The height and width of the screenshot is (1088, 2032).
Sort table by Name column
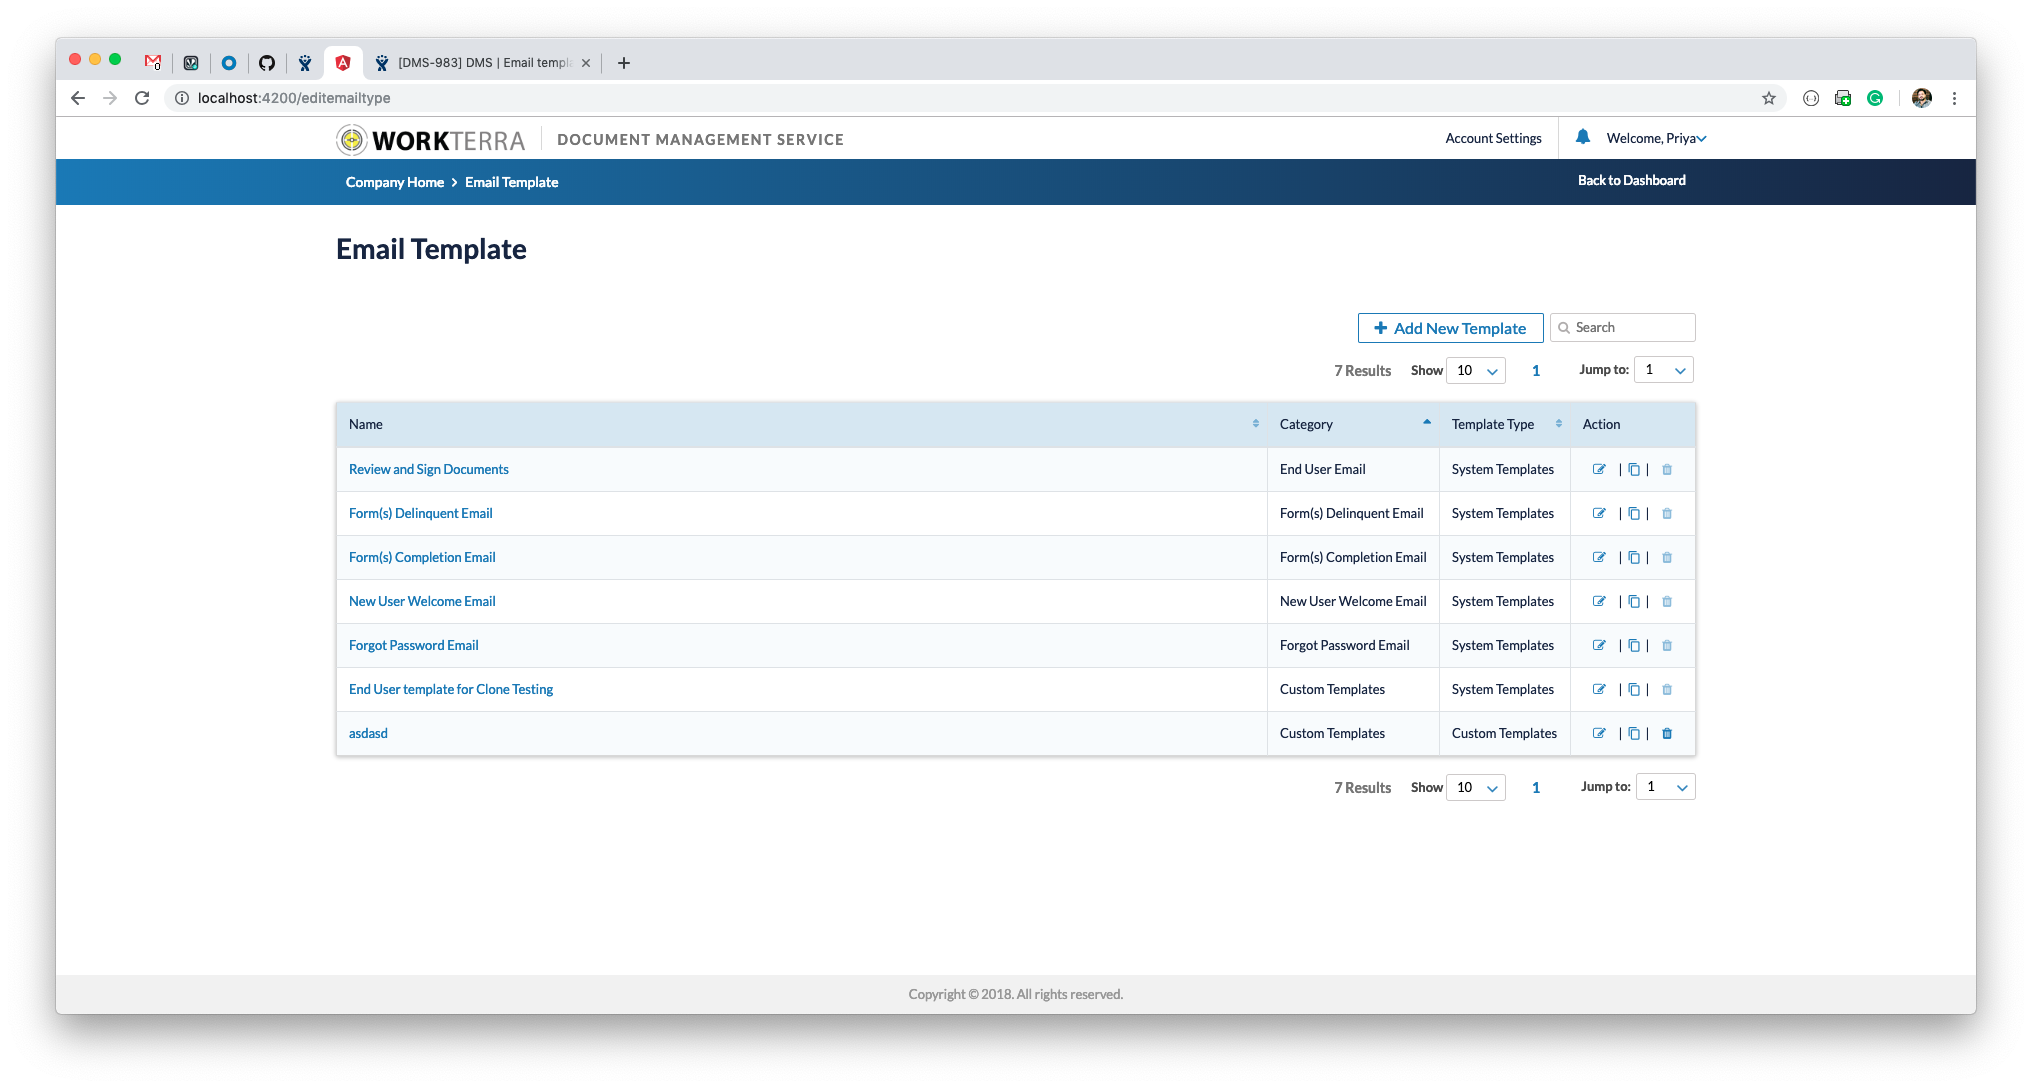click(x=1255, y=424)
